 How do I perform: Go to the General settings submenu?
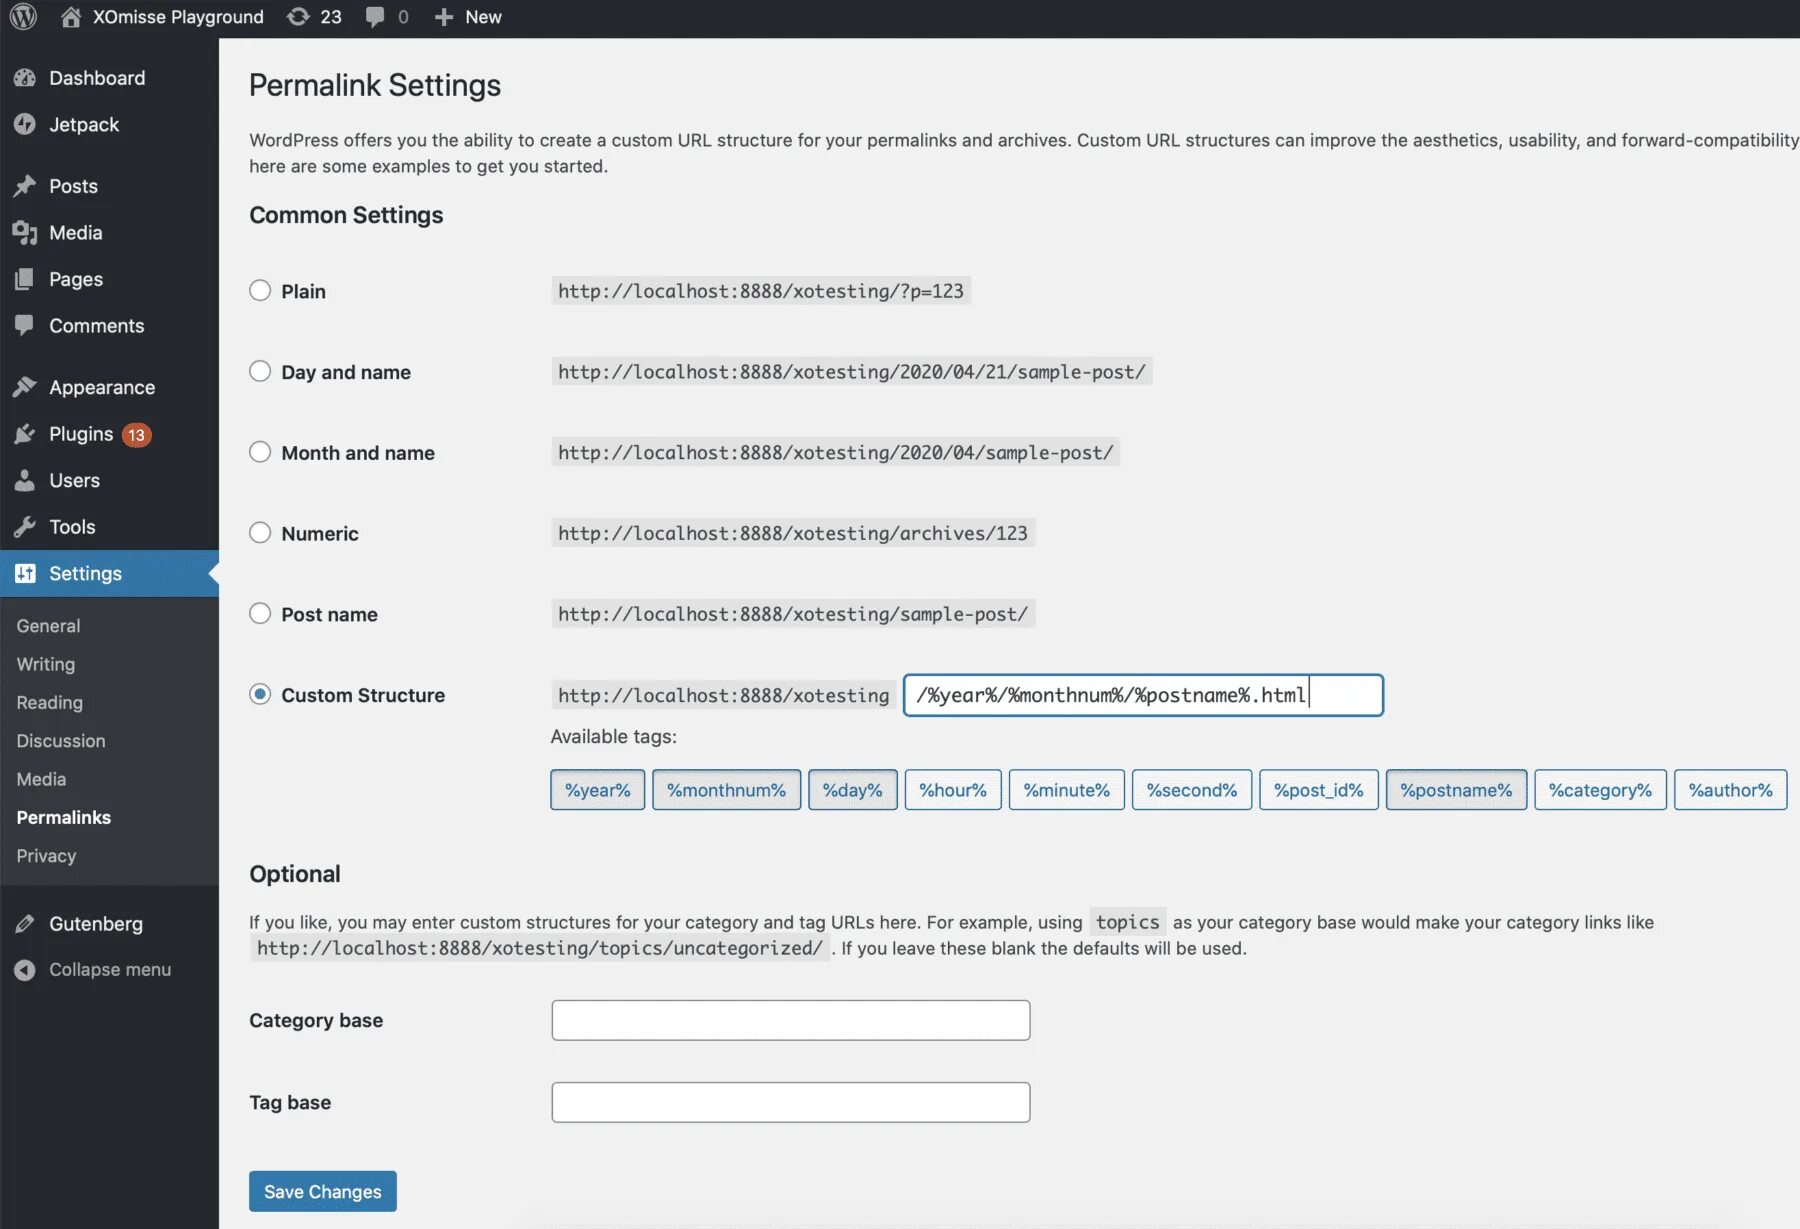pos(48,626)
